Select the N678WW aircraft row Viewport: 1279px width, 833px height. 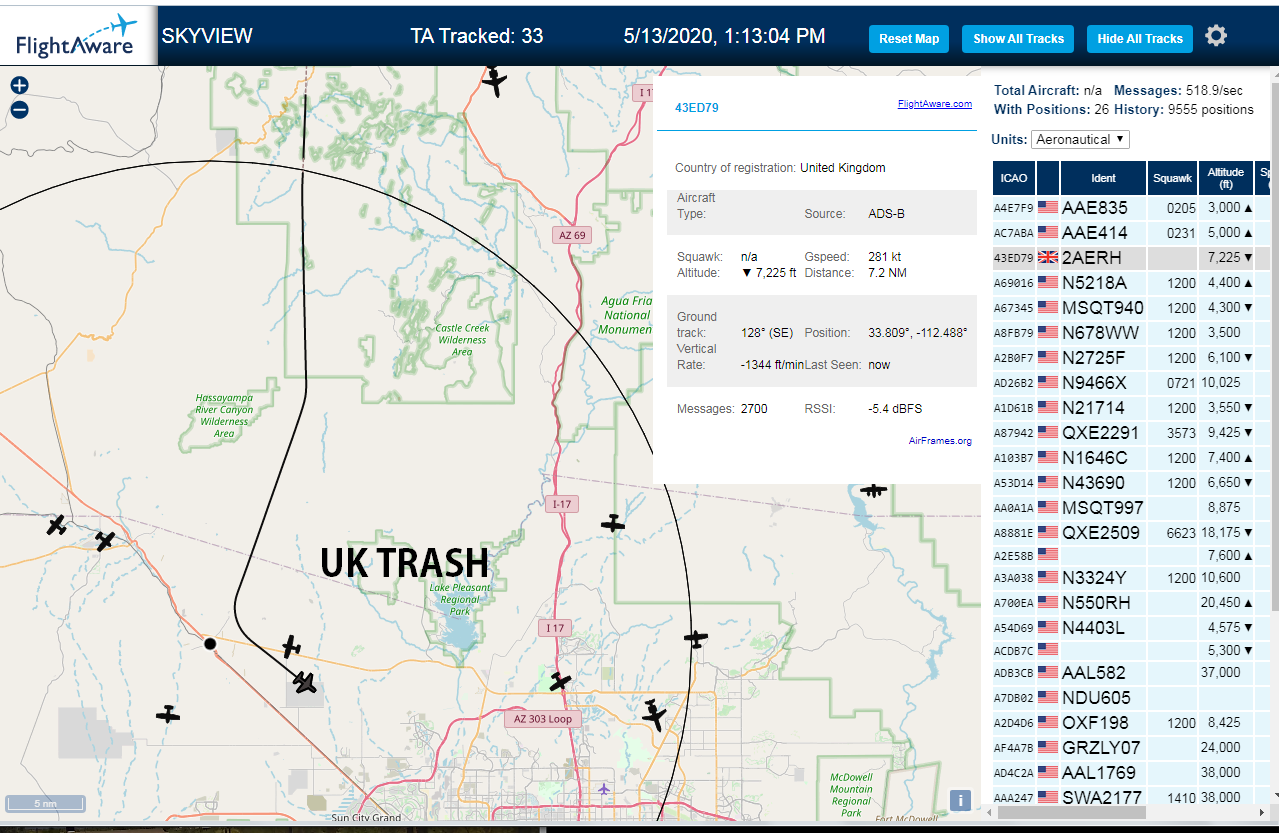click(x=1131, y=333)
